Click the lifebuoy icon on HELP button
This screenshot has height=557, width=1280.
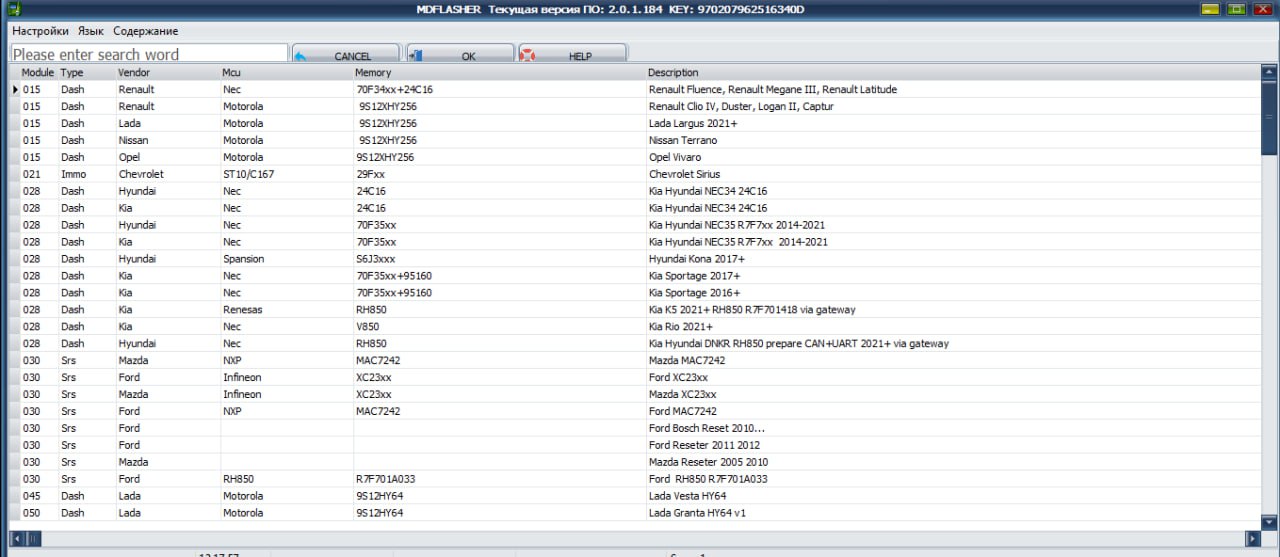(x=528, y=56)
